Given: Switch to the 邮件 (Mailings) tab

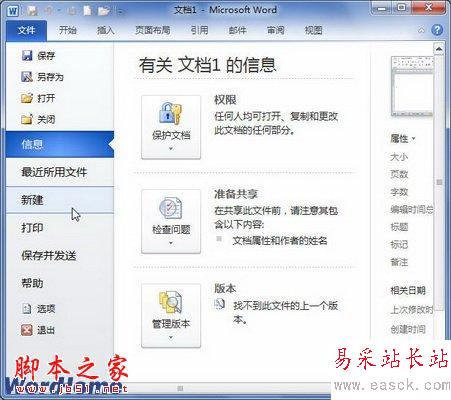Looking at the screenshot, I should 237,30.
